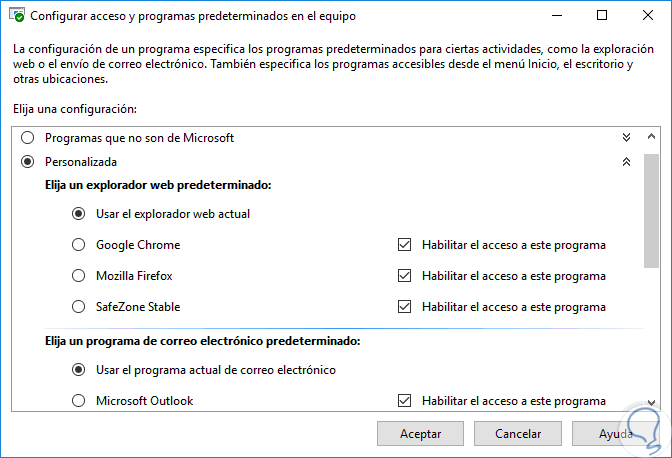Uncheck program access for Google Chrome
This screenshot has width=672, height=458.
pos(404,245)
